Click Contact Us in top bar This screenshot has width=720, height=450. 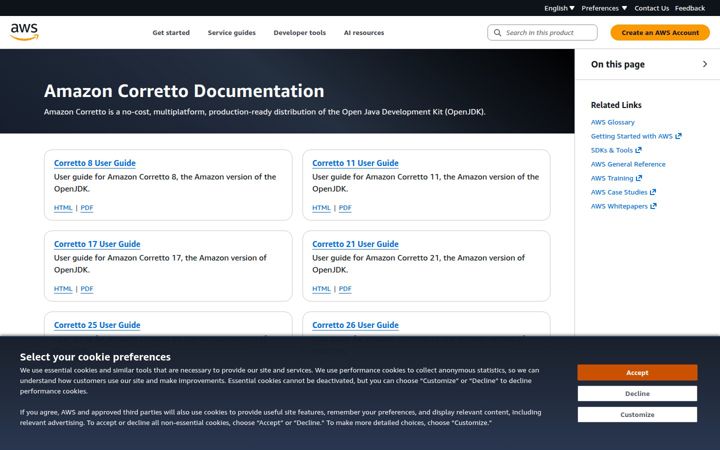(x=651, y=8)
